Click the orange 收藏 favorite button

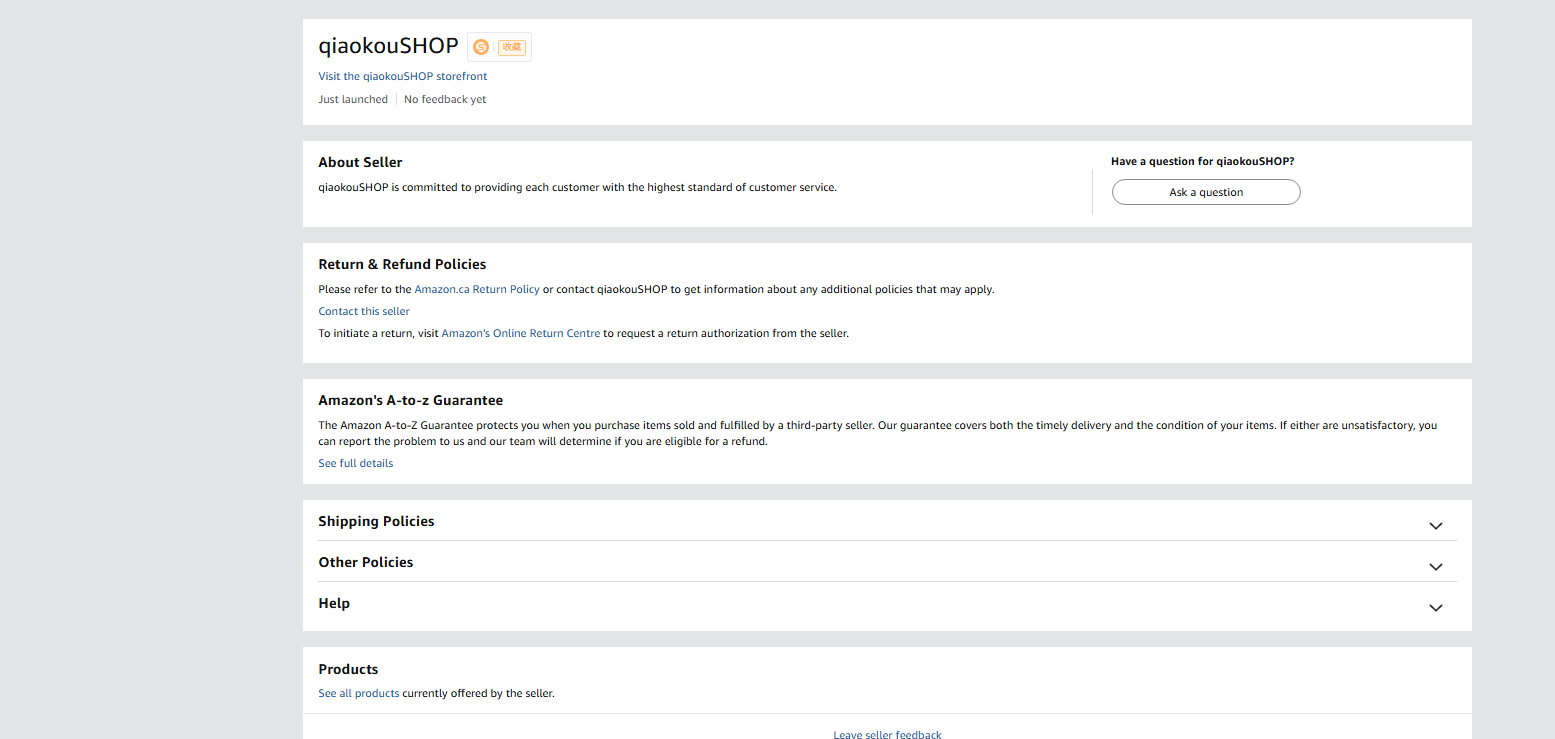(x=512, y=47)
